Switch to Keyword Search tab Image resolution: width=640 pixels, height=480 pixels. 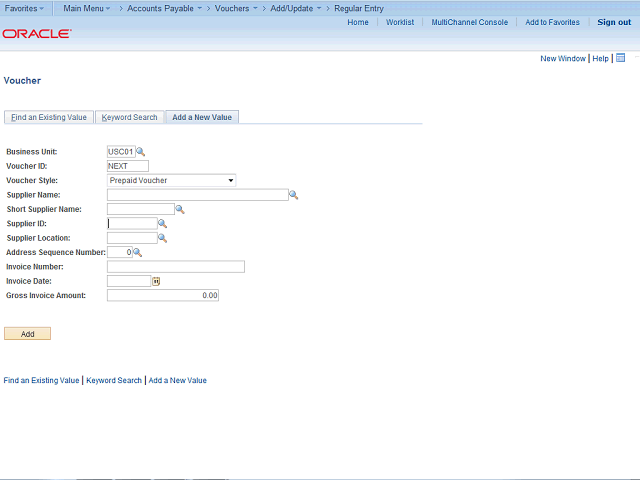point(129,117)
